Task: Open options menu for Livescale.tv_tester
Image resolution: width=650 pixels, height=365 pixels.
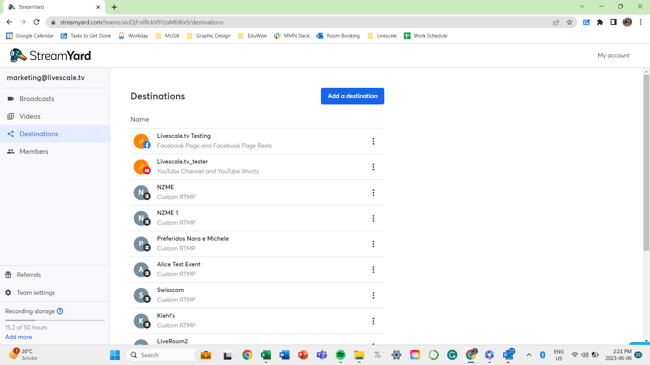Action: pyautogui.click(x=373, y=167)
